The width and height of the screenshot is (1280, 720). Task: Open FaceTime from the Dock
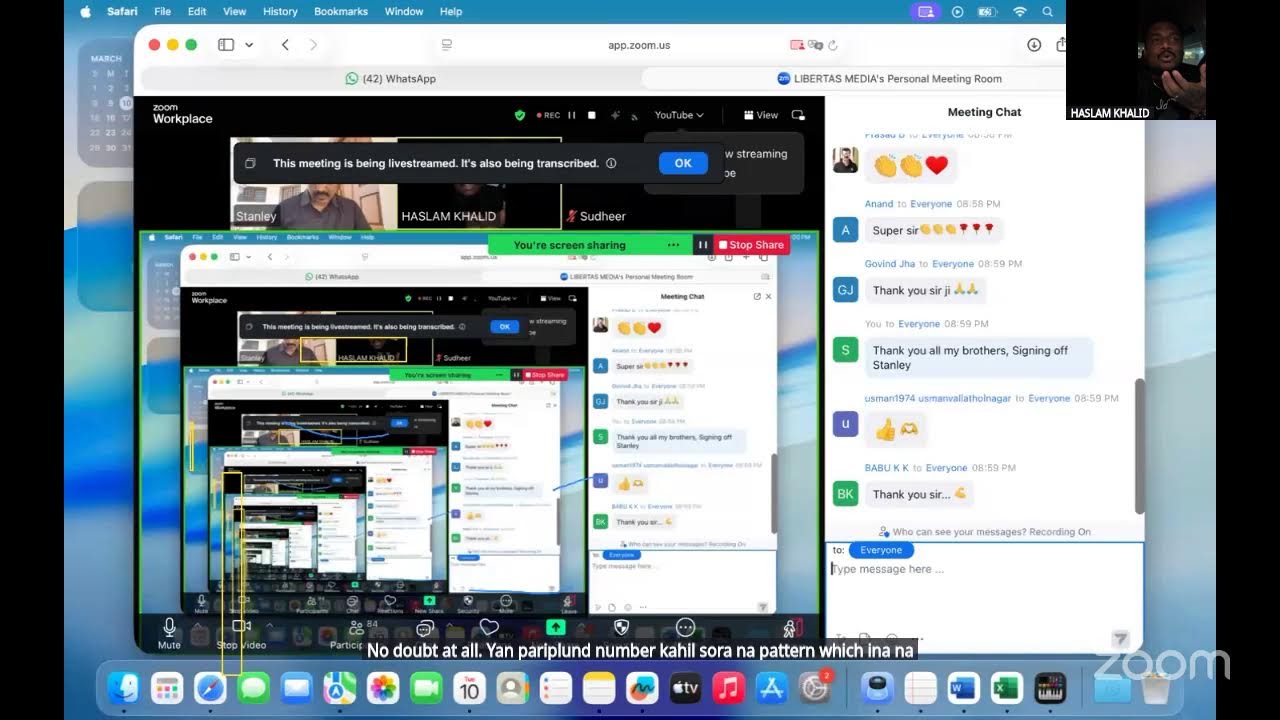426,688
